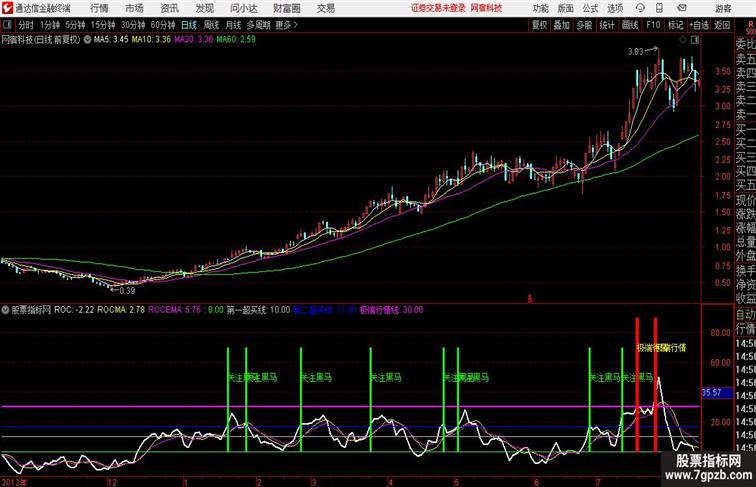Click the mobile phone icon
The height and width of the screenshot is (487, 756).
coord(660,8)
